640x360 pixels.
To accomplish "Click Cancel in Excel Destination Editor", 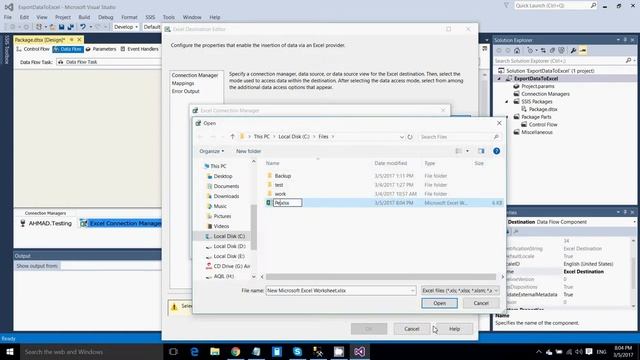I will tap(411, 329).
